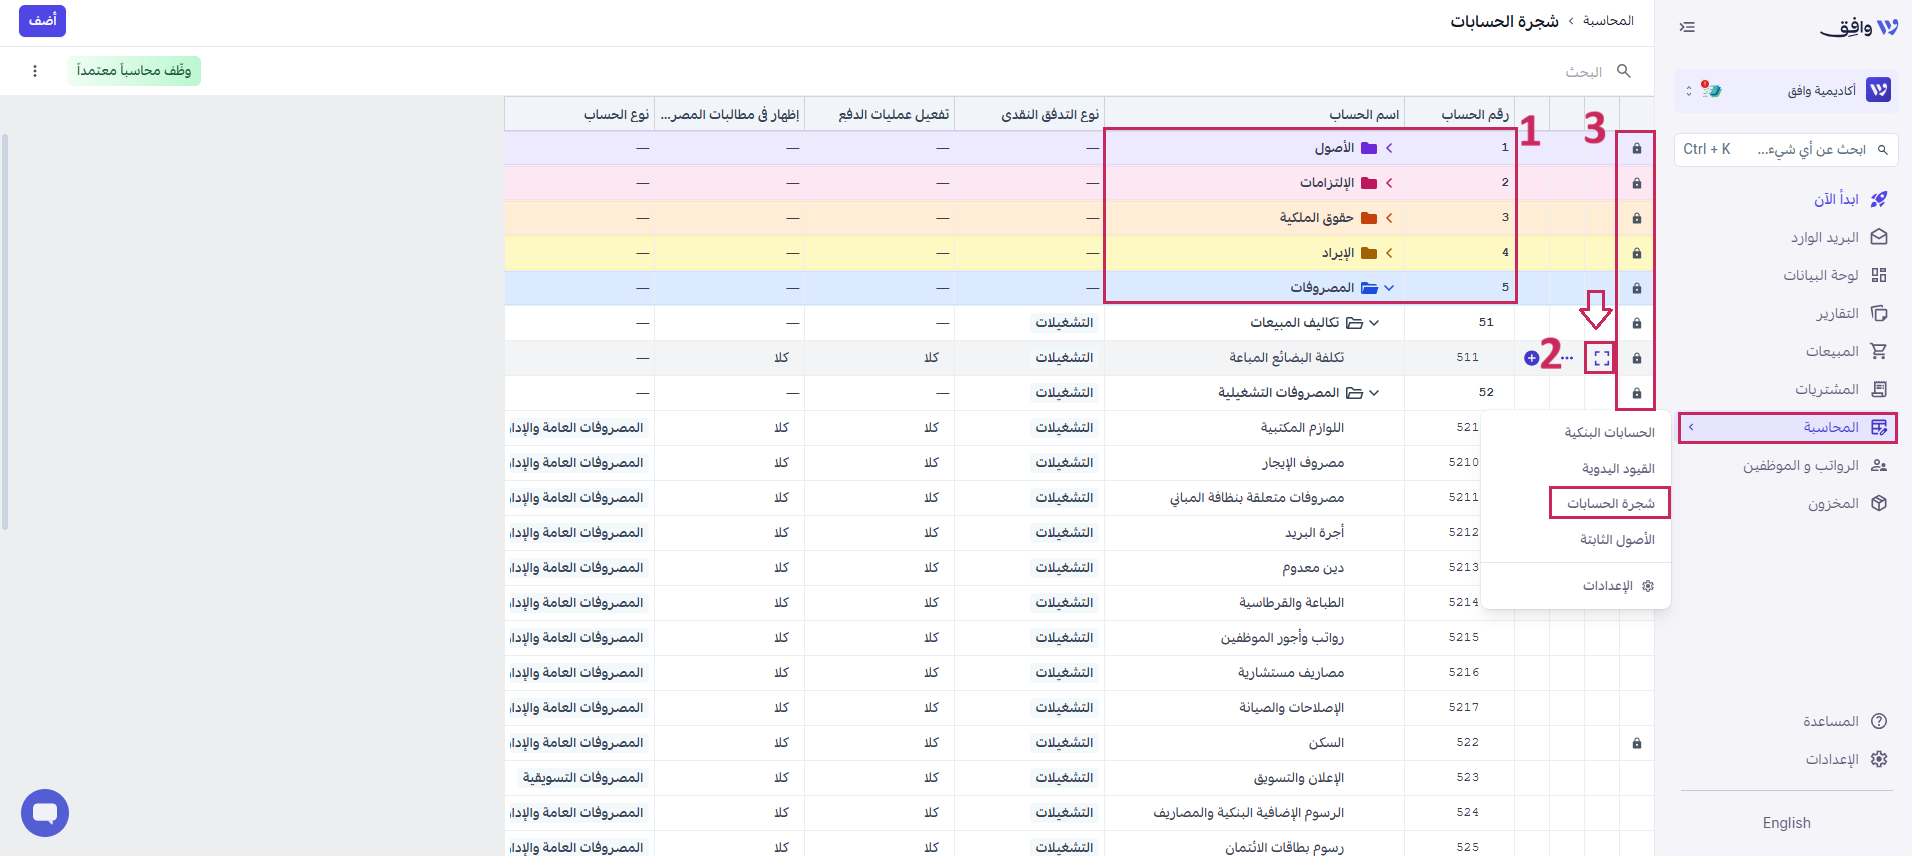Open الأصول الثابتة from the submenu
The image size is (1912, 856).
pos(1617,540)
